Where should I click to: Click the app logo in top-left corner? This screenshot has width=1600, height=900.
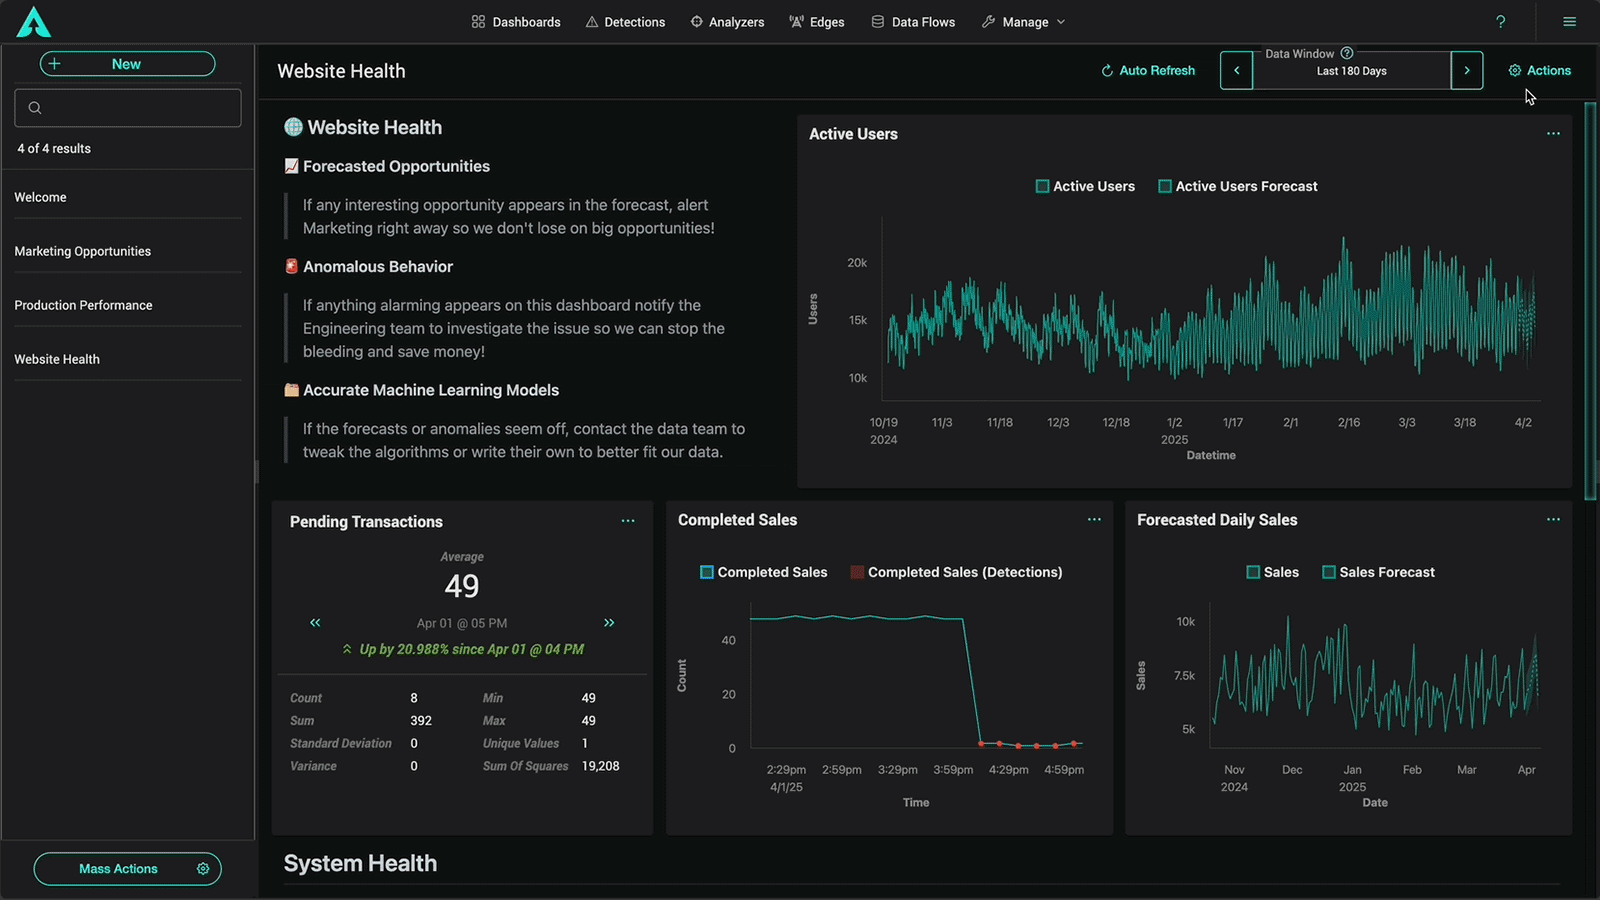tap(34, 22)
